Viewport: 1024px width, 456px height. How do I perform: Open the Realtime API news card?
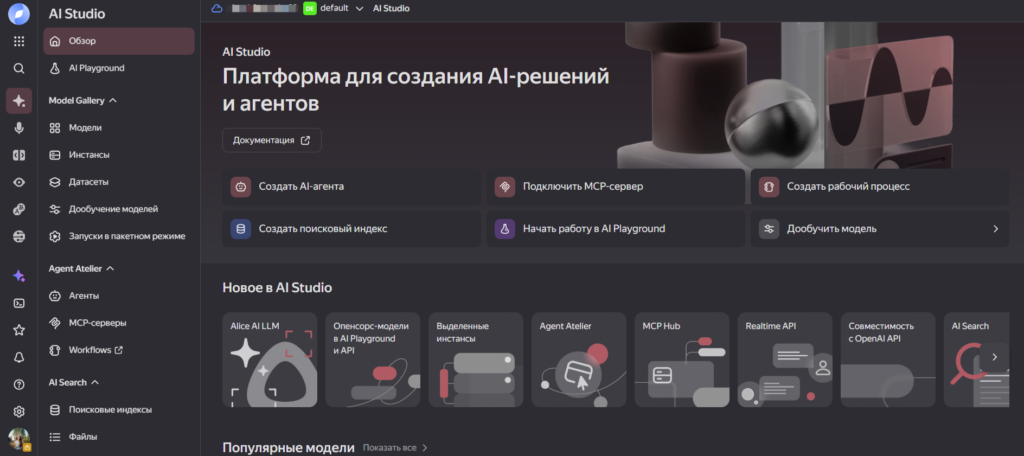(785, 360)
